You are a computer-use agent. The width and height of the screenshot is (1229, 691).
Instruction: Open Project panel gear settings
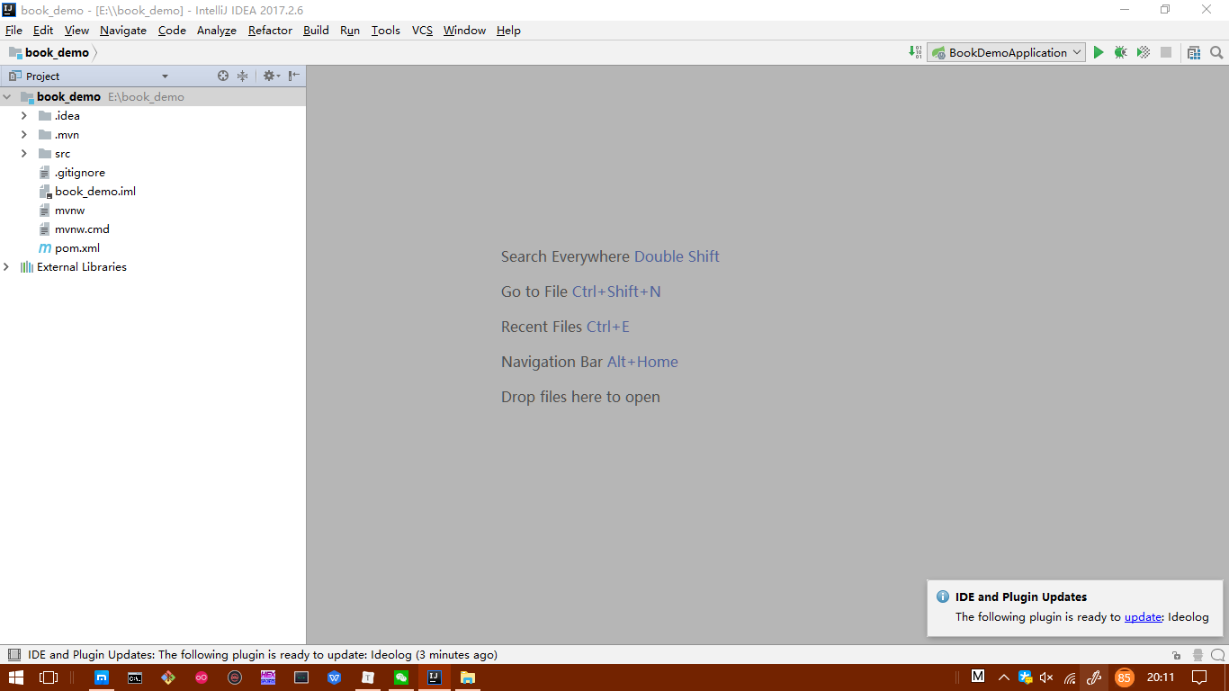click(270, 76)
